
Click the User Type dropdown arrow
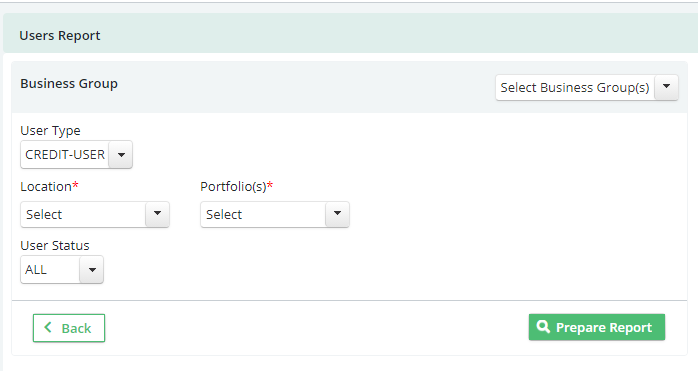121,155
